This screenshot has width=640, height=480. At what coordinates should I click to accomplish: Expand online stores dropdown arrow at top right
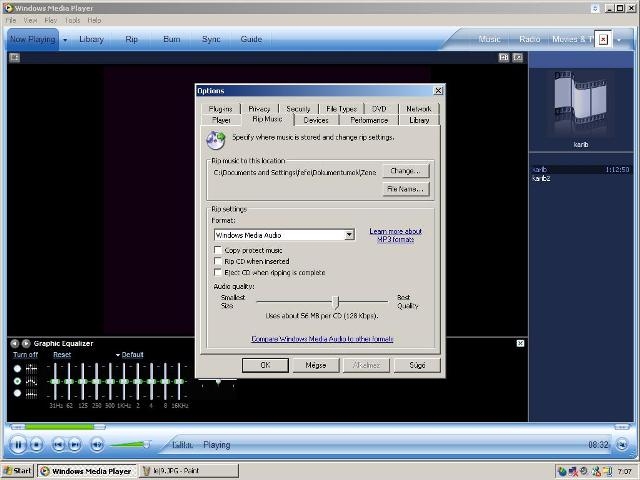[x=619, y=40]
